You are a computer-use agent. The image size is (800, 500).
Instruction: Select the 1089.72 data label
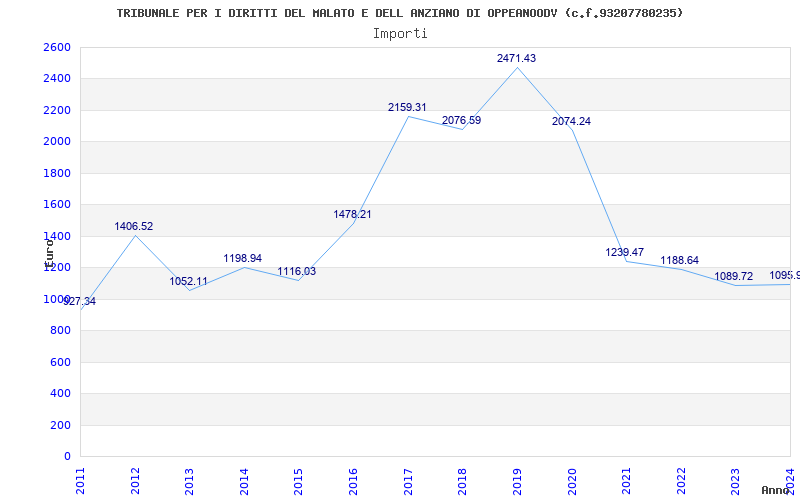click(734, 277)
